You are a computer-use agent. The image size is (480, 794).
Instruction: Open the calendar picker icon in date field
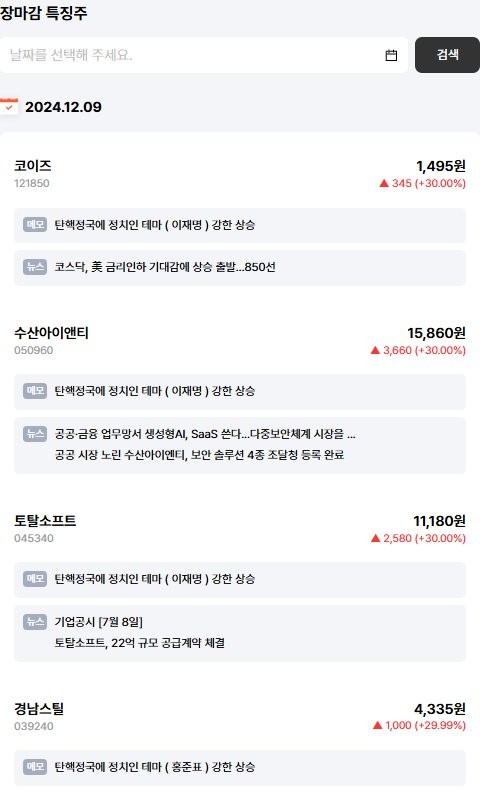pos(391,55)
